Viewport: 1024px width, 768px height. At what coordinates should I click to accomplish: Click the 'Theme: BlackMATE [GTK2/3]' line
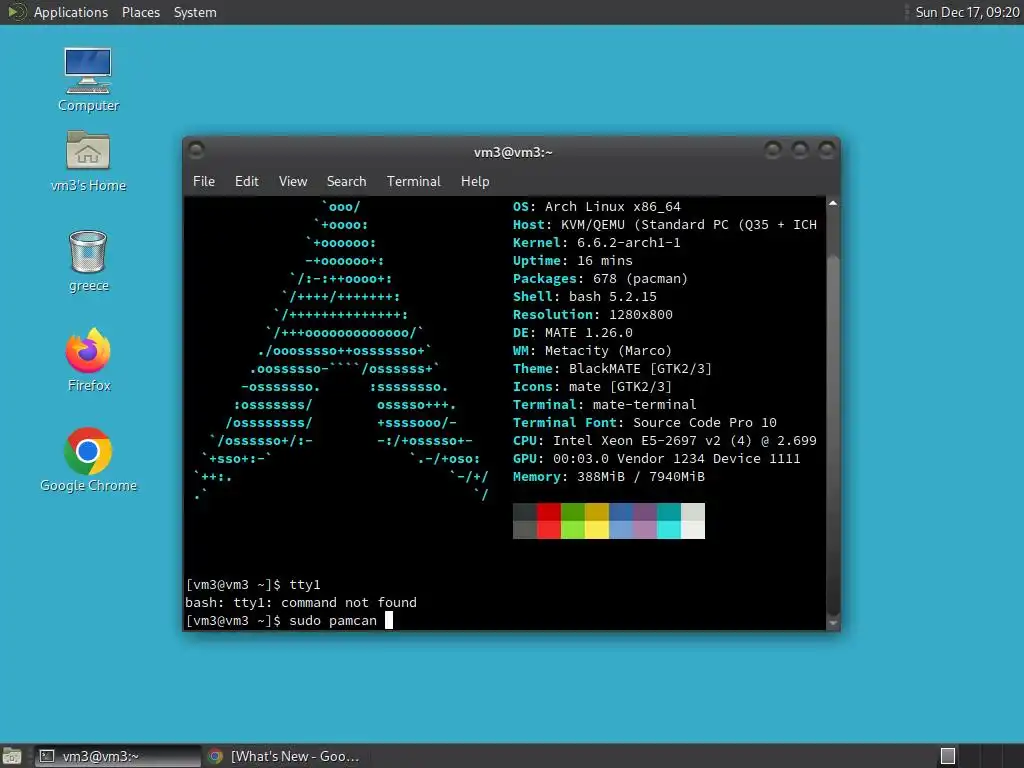[x=612, y=369]
